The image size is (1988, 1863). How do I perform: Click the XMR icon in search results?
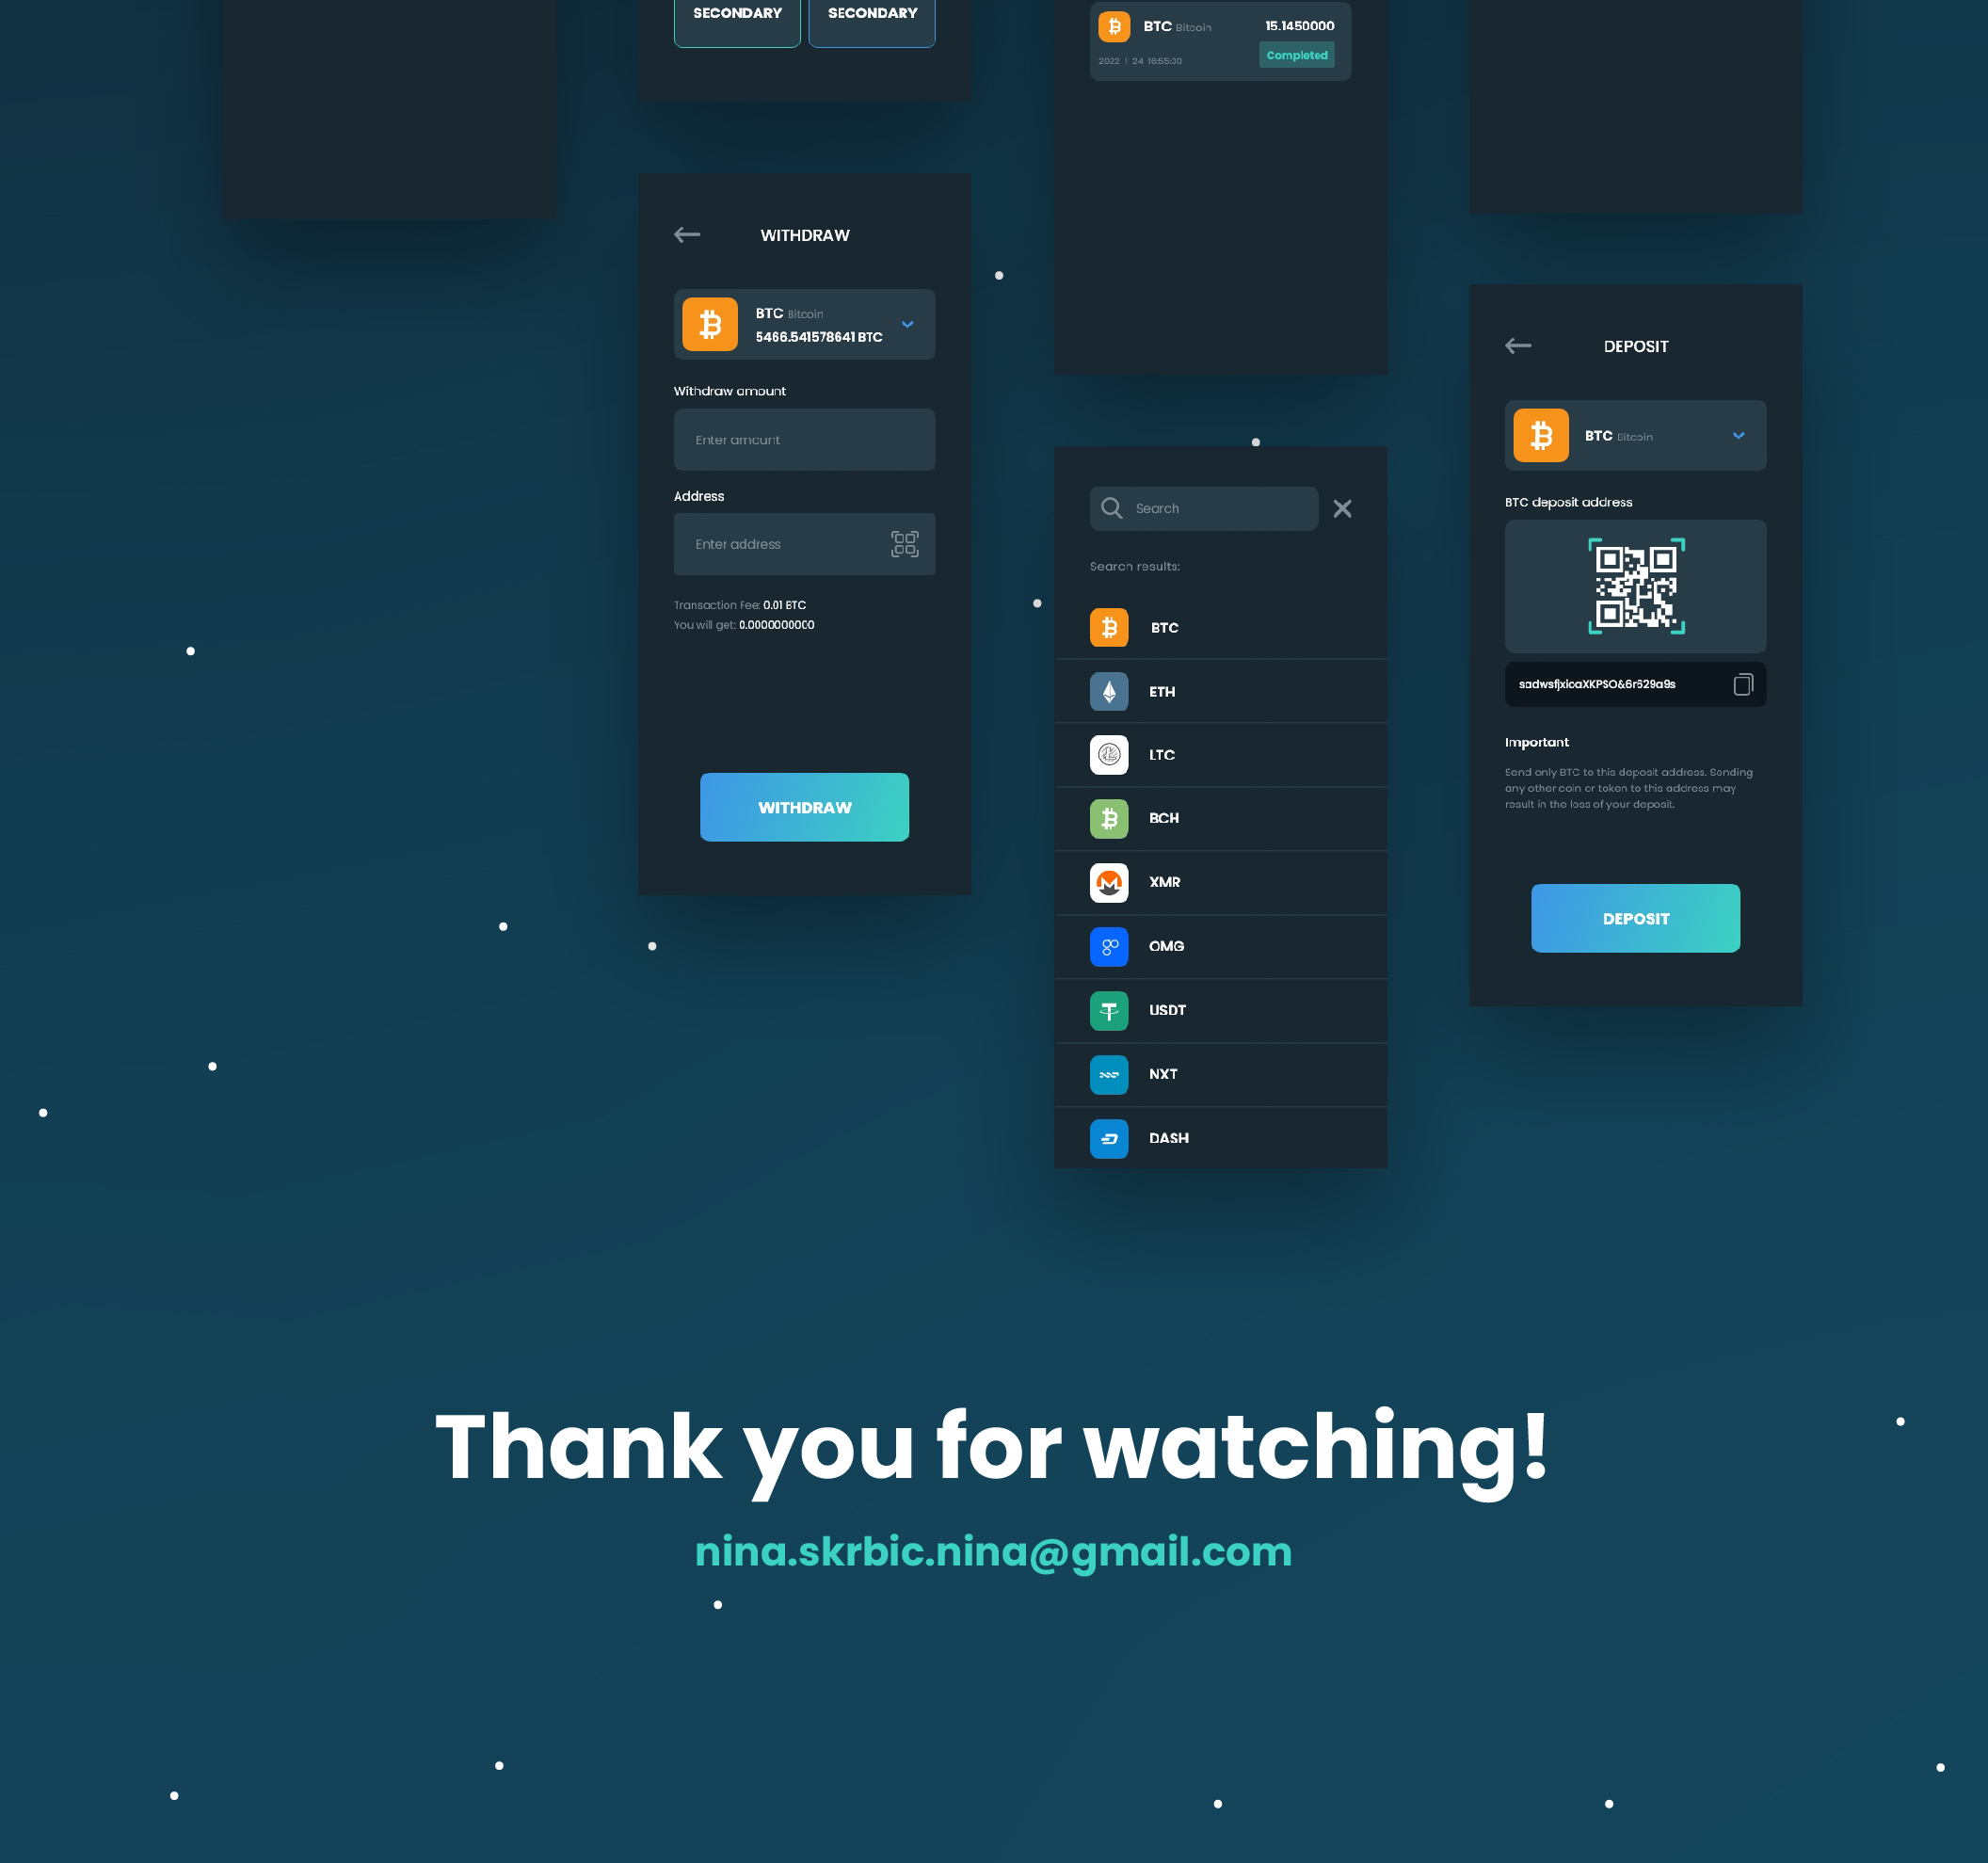coord(1110,882)
